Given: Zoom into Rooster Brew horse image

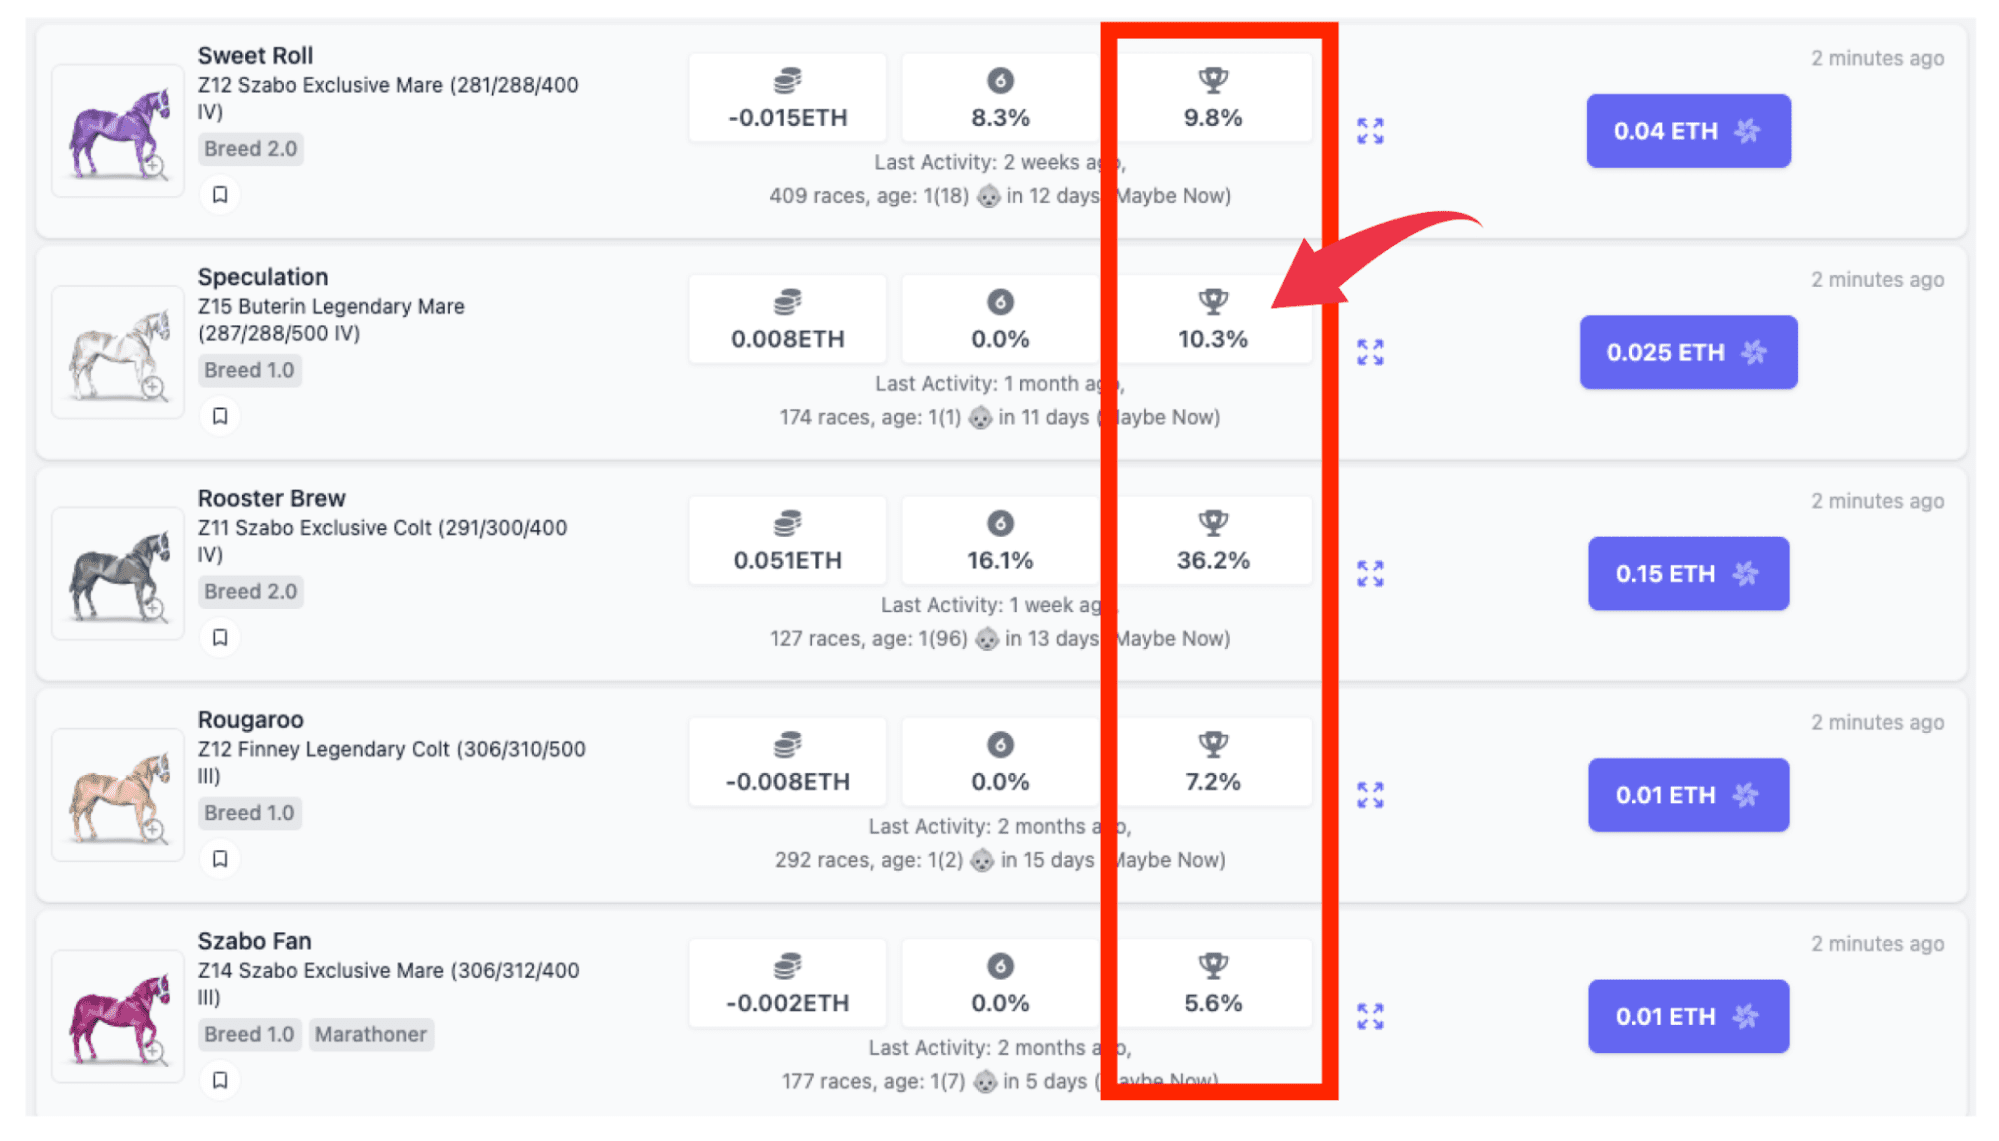Looking at the screenshot, I should pyautogui.click(x=153, y=608).
